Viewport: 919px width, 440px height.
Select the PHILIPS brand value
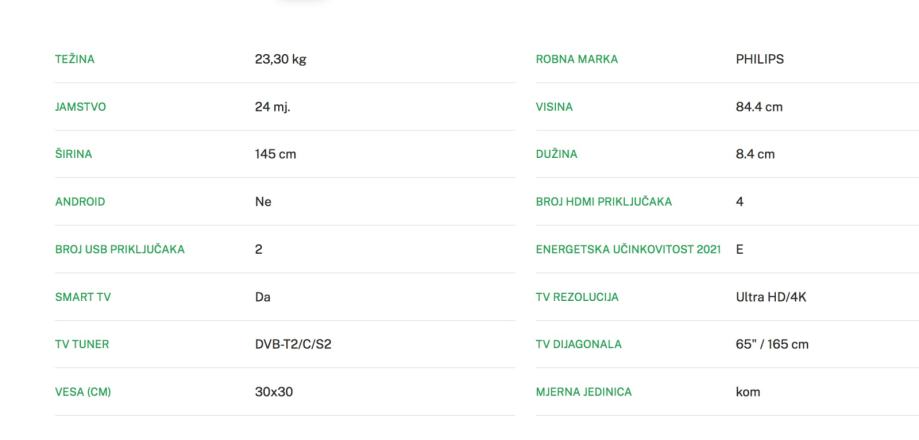760,59
